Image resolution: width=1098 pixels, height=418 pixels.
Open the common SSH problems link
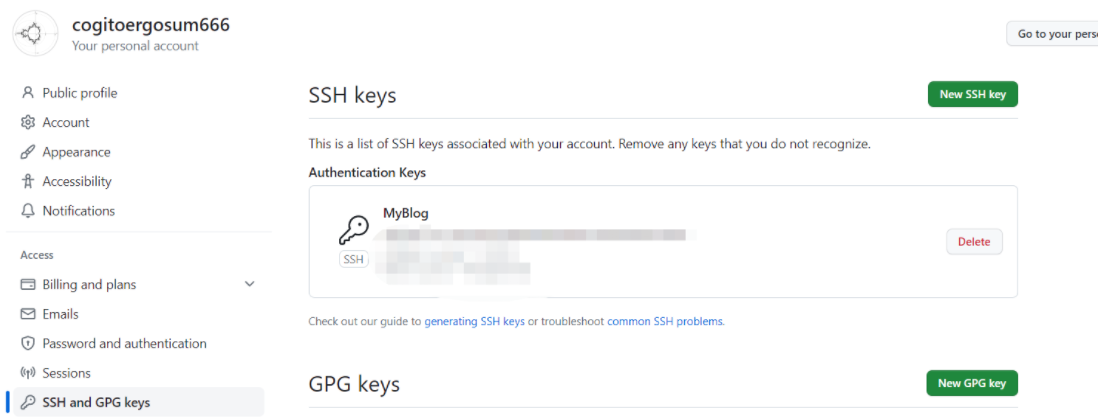click(664, 322)
